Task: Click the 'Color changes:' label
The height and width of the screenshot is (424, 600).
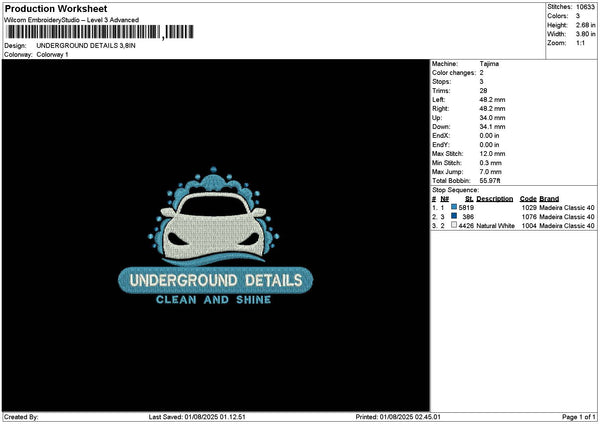Action: 454,73
